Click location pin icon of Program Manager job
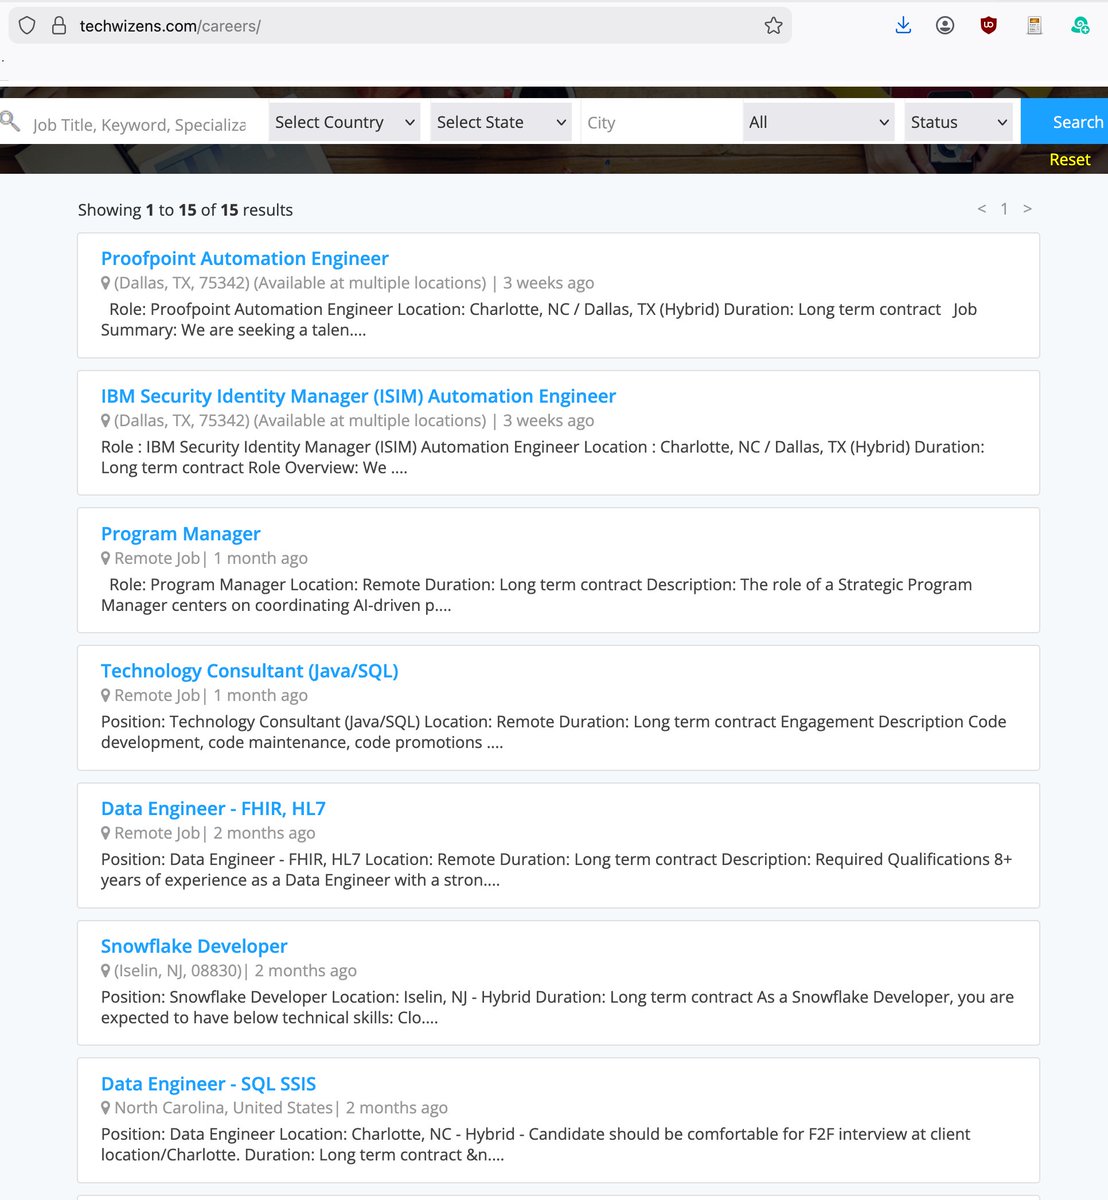Viewport: 1108px width, 1200px height. [x=106, y=558]
